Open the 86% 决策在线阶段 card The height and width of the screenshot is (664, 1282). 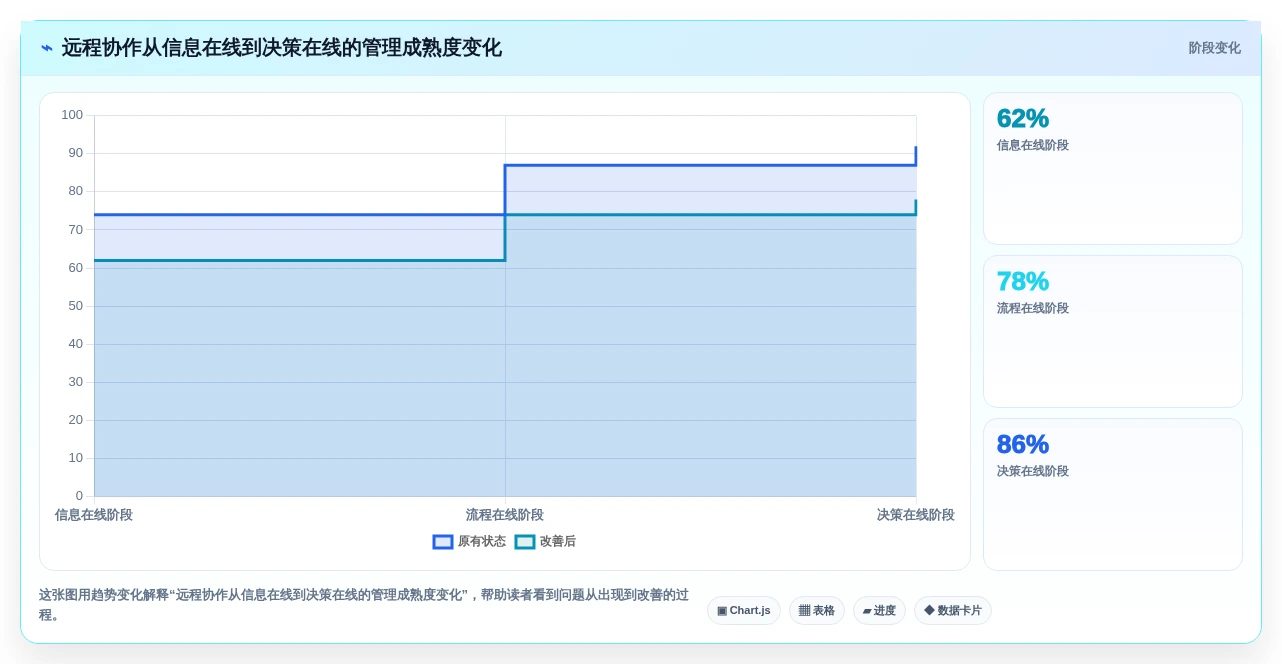1113,495
